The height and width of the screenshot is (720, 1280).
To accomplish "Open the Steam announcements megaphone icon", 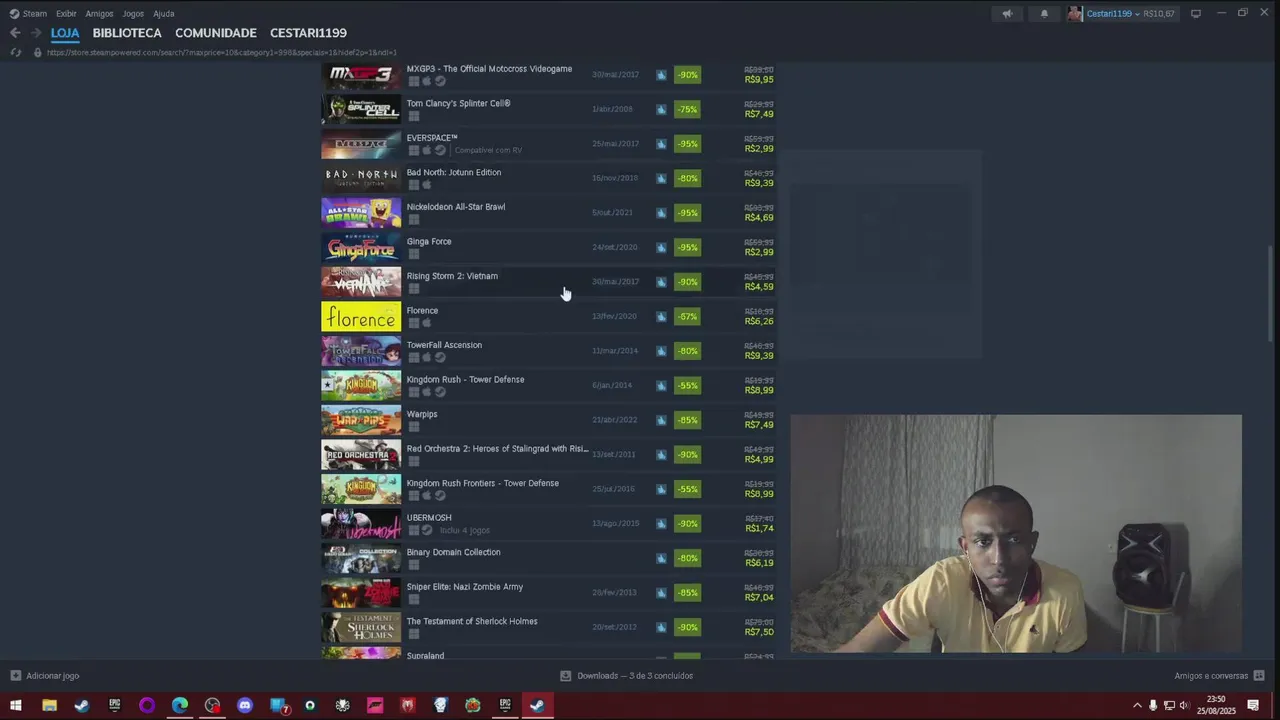I will [1007, 14].
